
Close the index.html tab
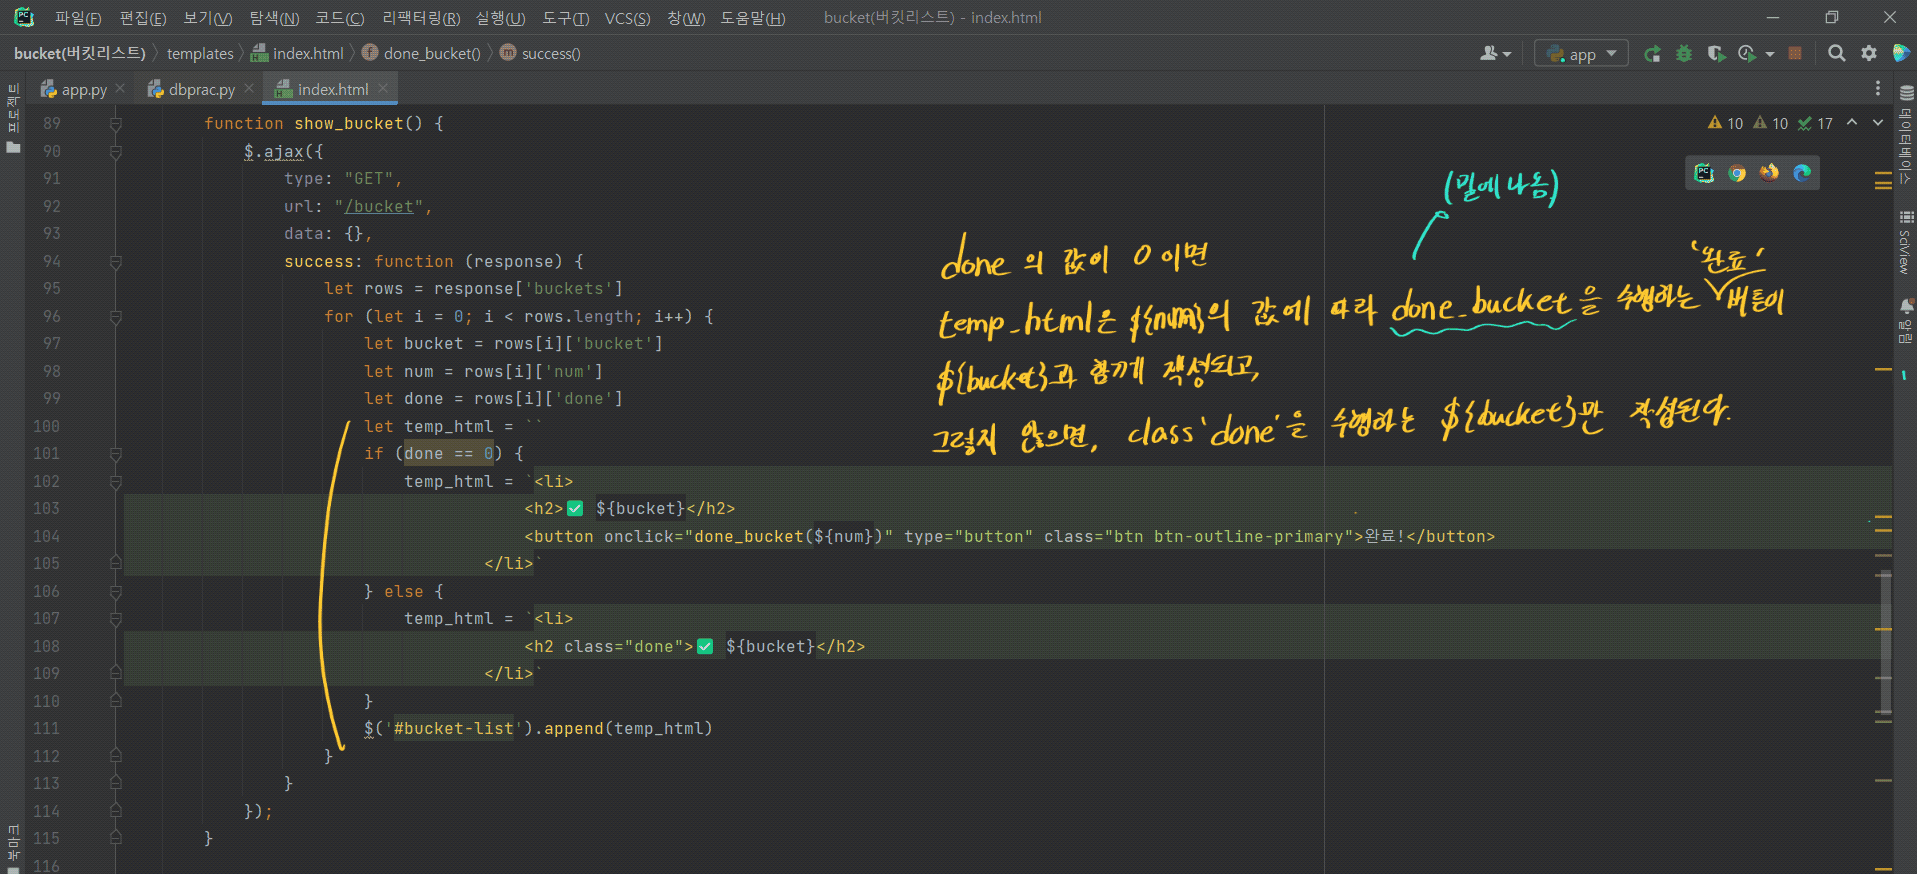tap(383, 88)
